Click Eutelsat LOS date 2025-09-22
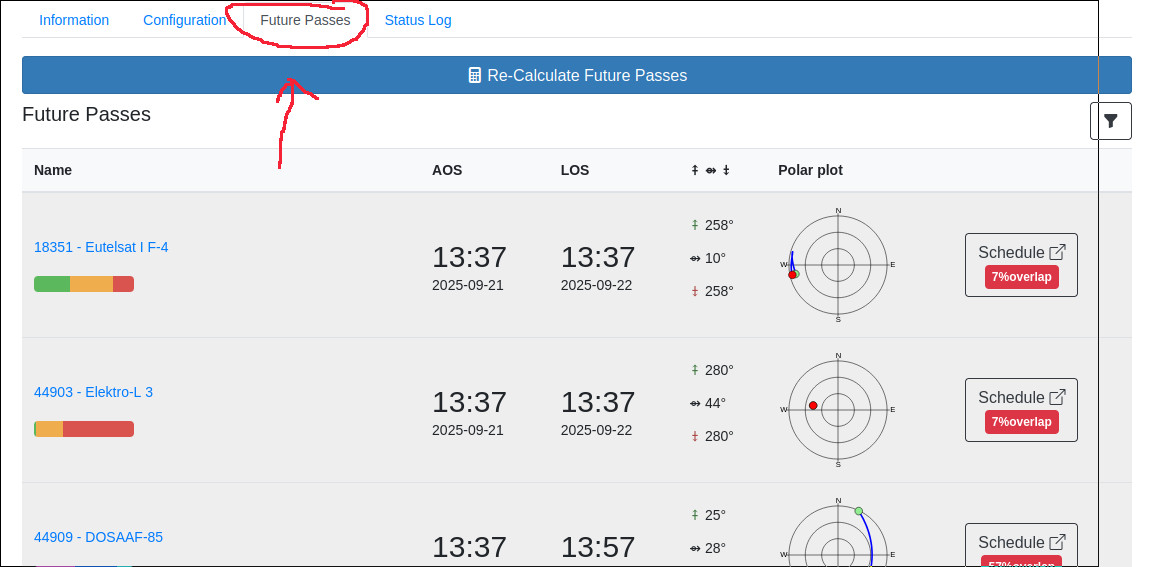This screenshot has width=1163, height=567. click(x=596, y=285)
